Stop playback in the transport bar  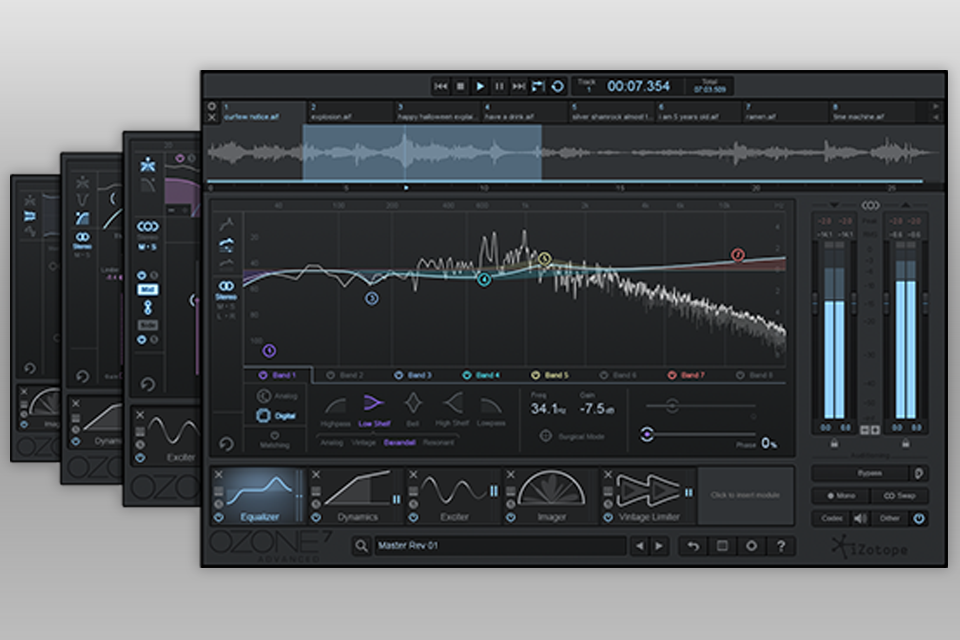pyautogui.click(x=460, y=86)
